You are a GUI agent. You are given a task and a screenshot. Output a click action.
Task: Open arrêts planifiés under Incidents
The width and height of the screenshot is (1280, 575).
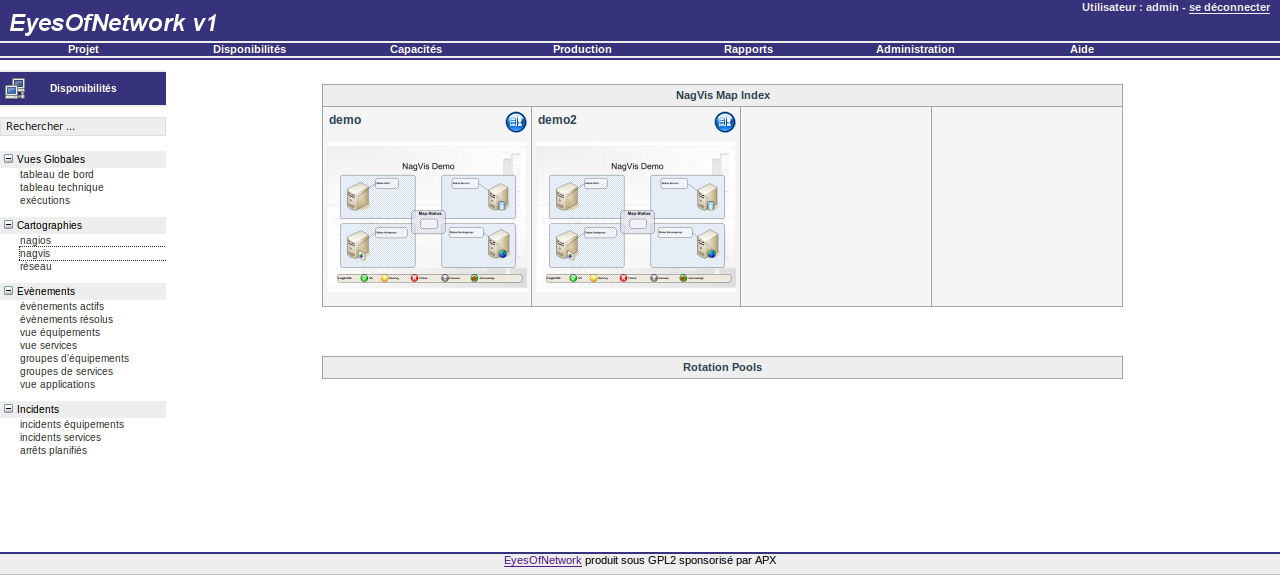(x=53, y=450)
